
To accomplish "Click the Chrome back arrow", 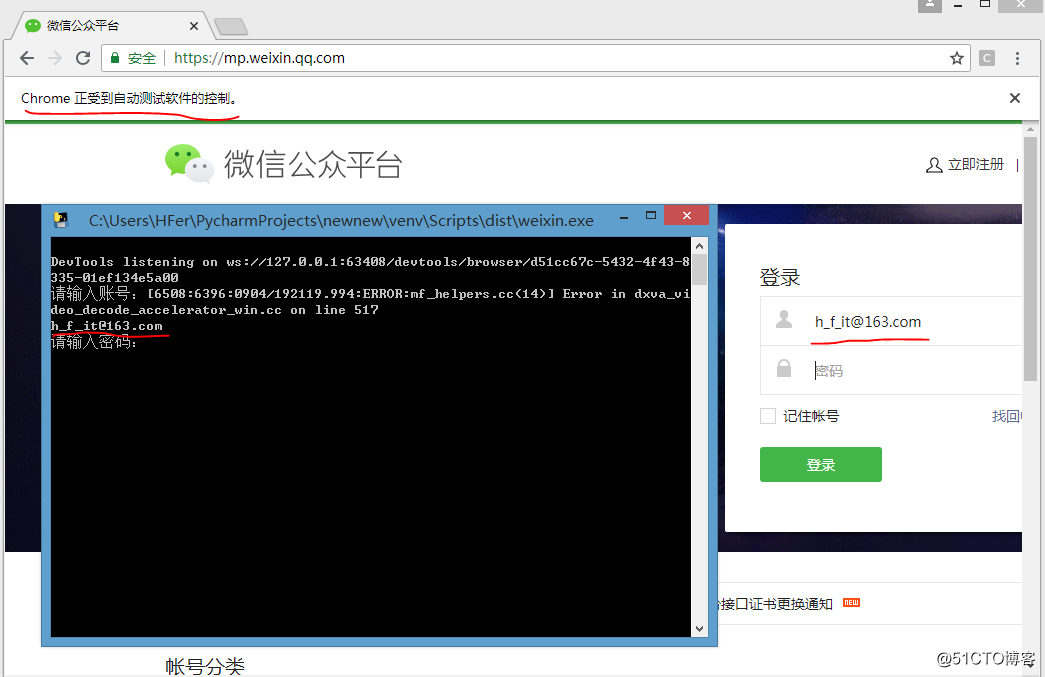I will pos(27,58).
